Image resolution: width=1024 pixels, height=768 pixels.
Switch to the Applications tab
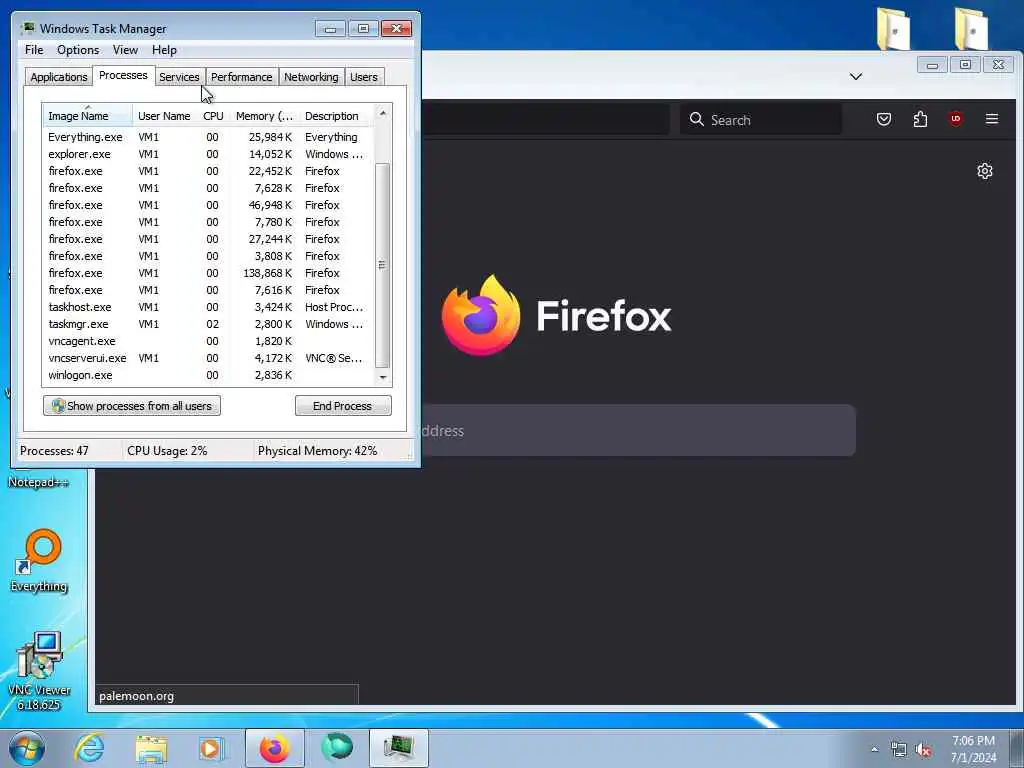tap(59, 77)
